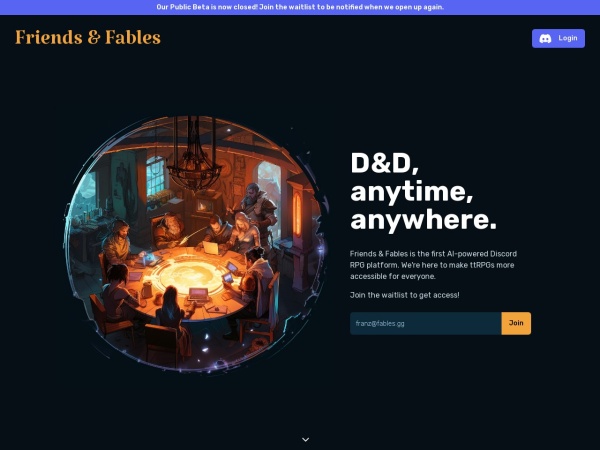Screen dimensions: 600x450
Task: Select the "D&D," headline word
Action: (384, 163)
